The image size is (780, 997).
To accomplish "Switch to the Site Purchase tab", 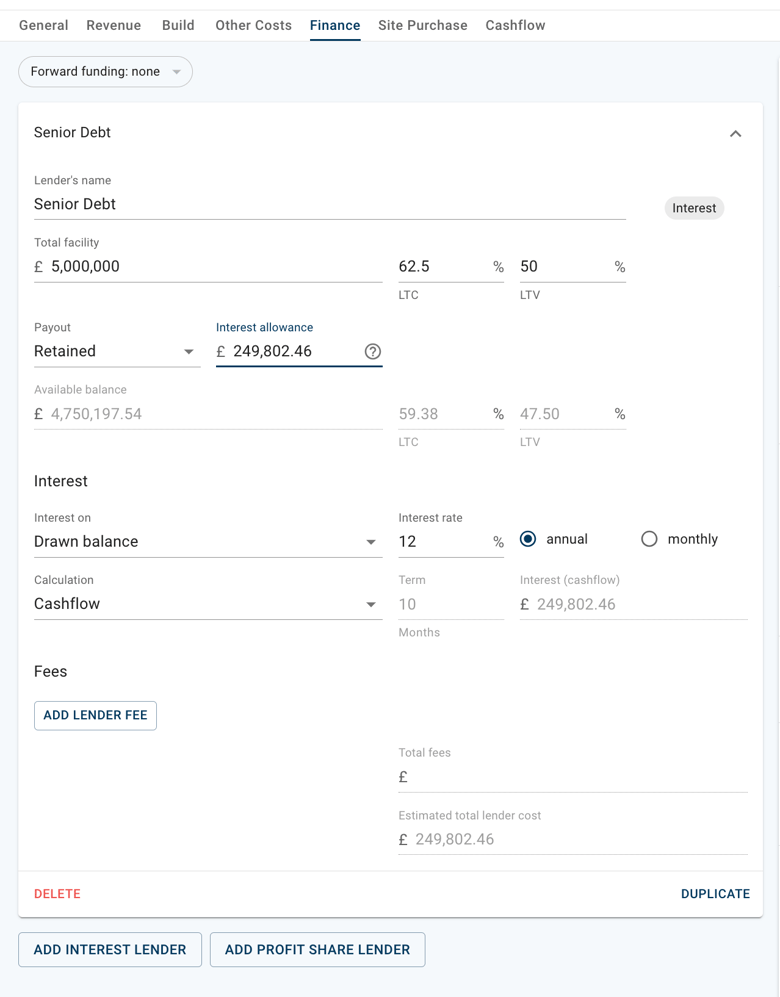I will (422, 25).
